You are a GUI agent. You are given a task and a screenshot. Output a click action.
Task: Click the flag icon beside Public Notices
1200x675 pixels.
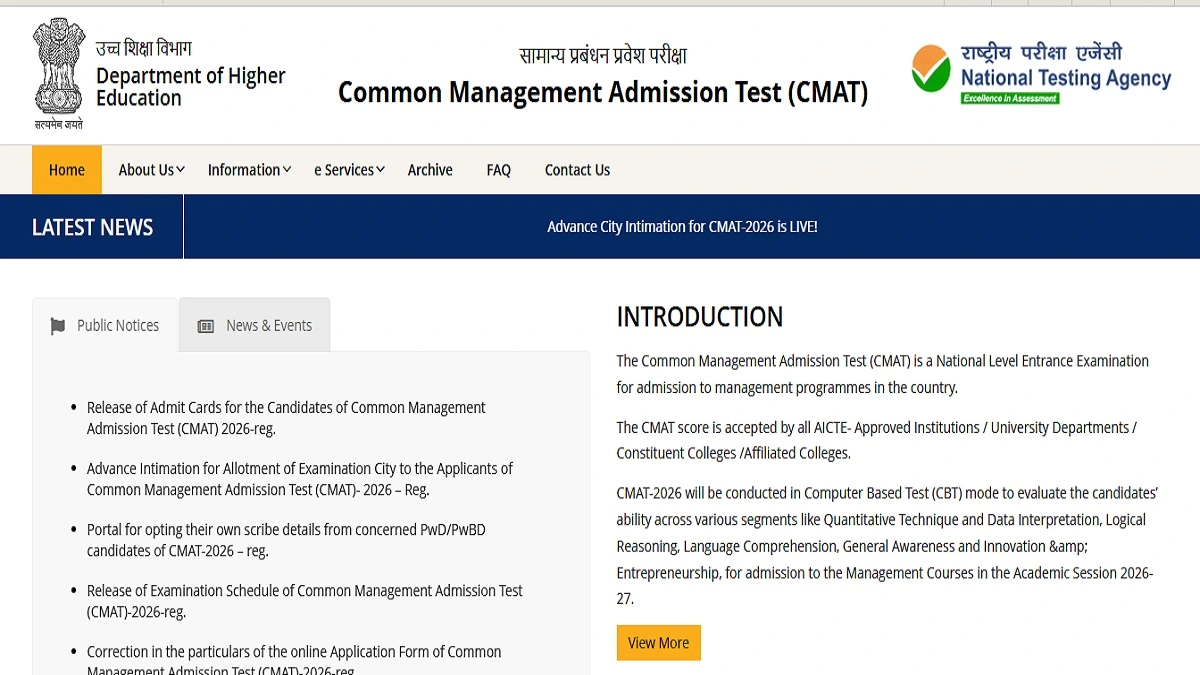click(57, 325)
